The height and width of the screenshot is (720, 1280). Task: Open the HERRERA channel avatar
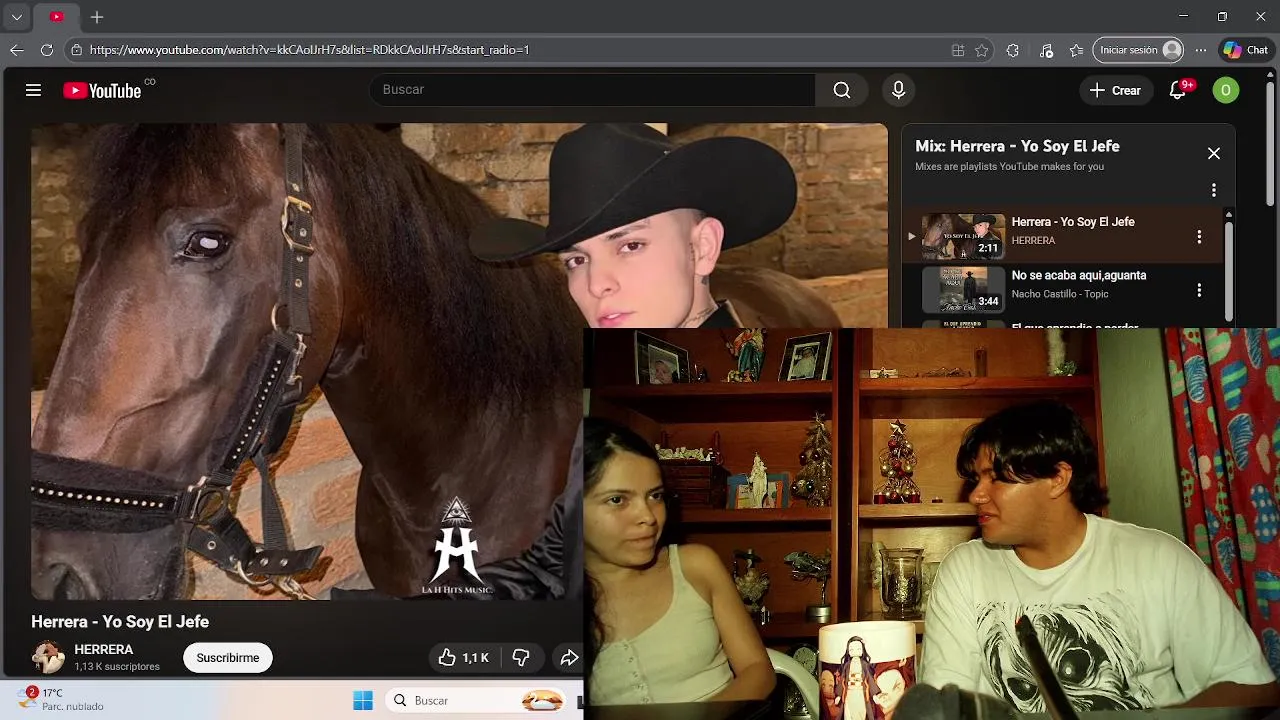[x=48, y=657]
